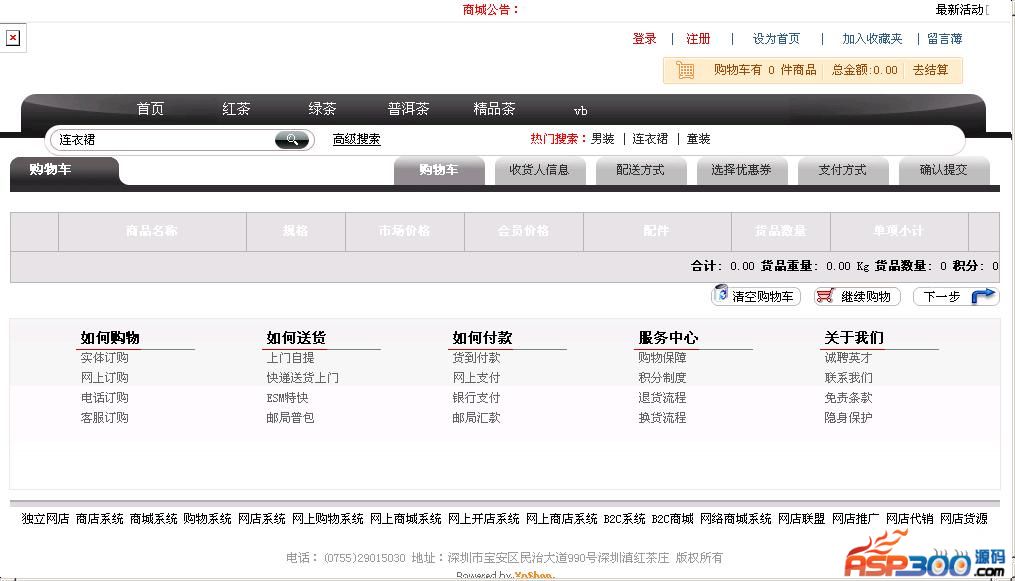Open 客服订购 help link

pyautogui.click(x=104, y=418)
